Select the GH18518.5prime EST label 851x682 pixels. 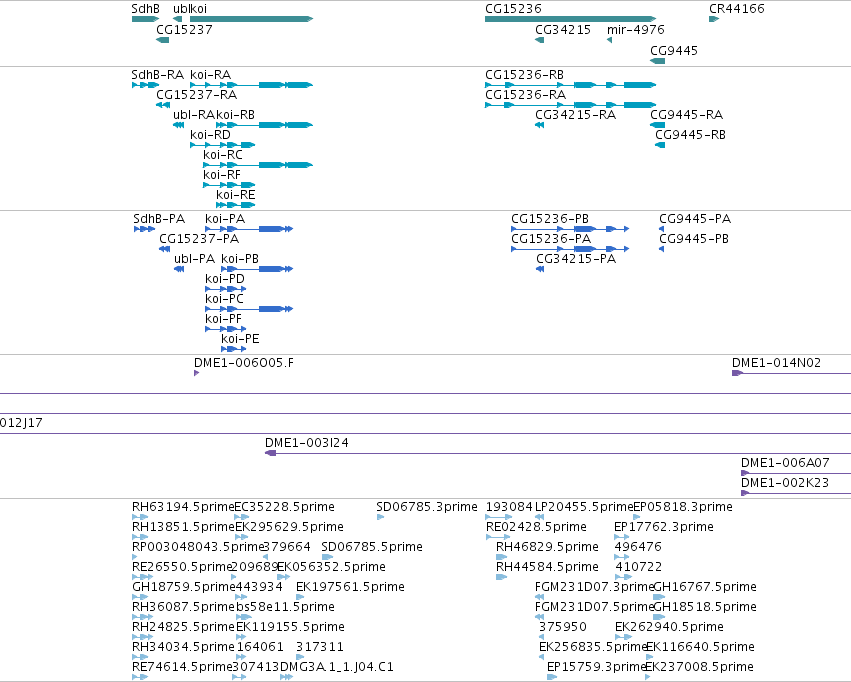click(x=705, y=608)
